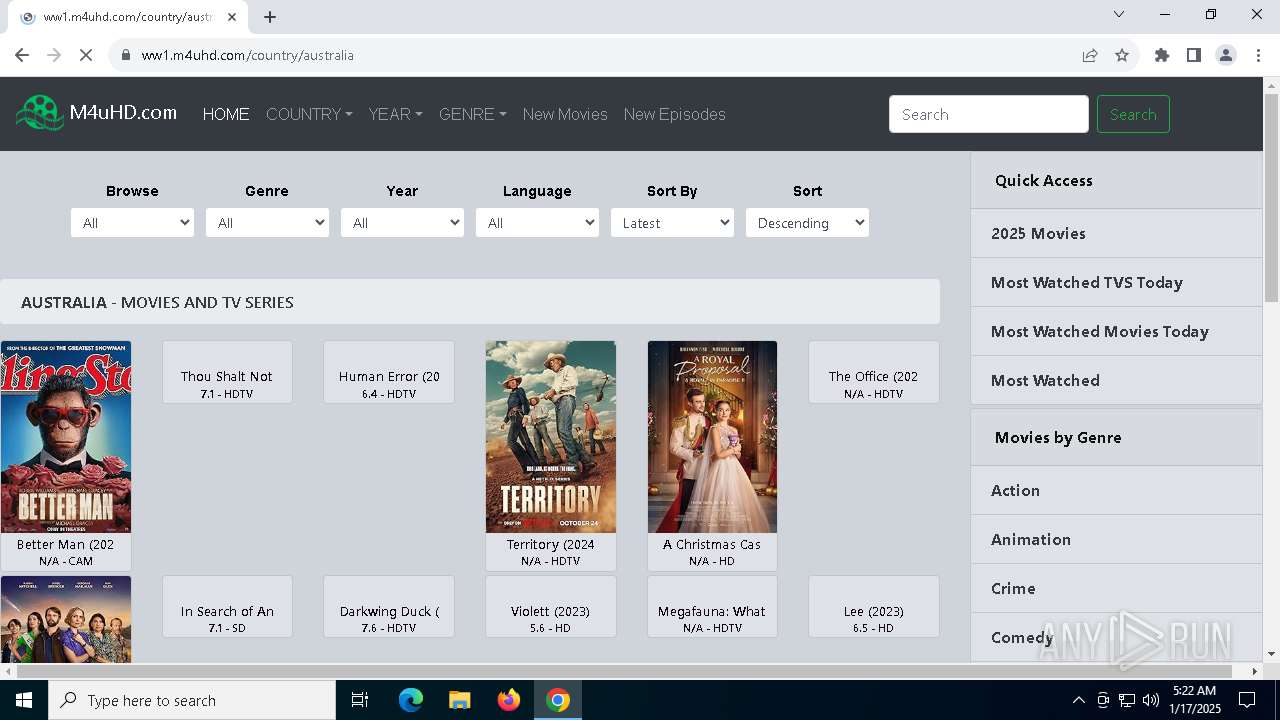Image resolution: width=1280 pixels, height=720 pixels.
Task: Open The Office movie card
Action: (x=873, y=372)
